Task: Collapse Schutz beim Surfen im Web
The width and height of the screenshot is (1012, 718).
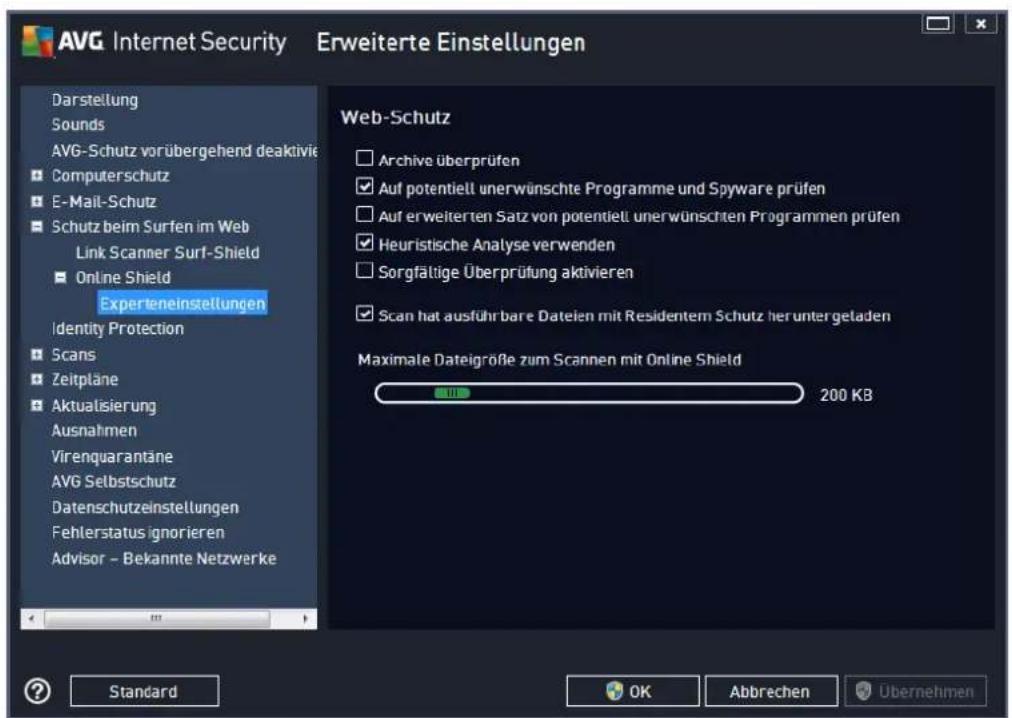Action: coord(37,227)
